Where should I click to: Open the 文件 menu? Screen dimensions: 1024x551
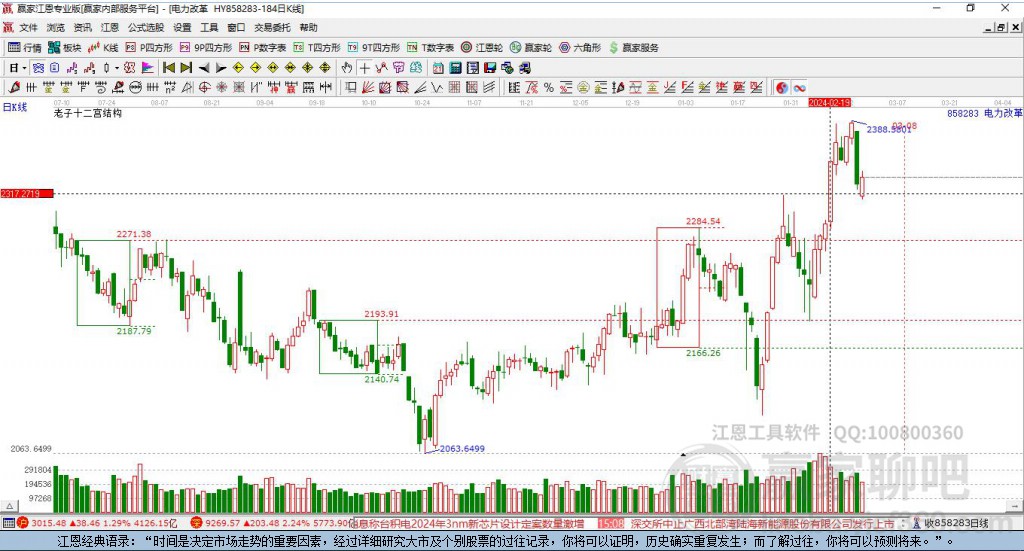tap(29, 27)
